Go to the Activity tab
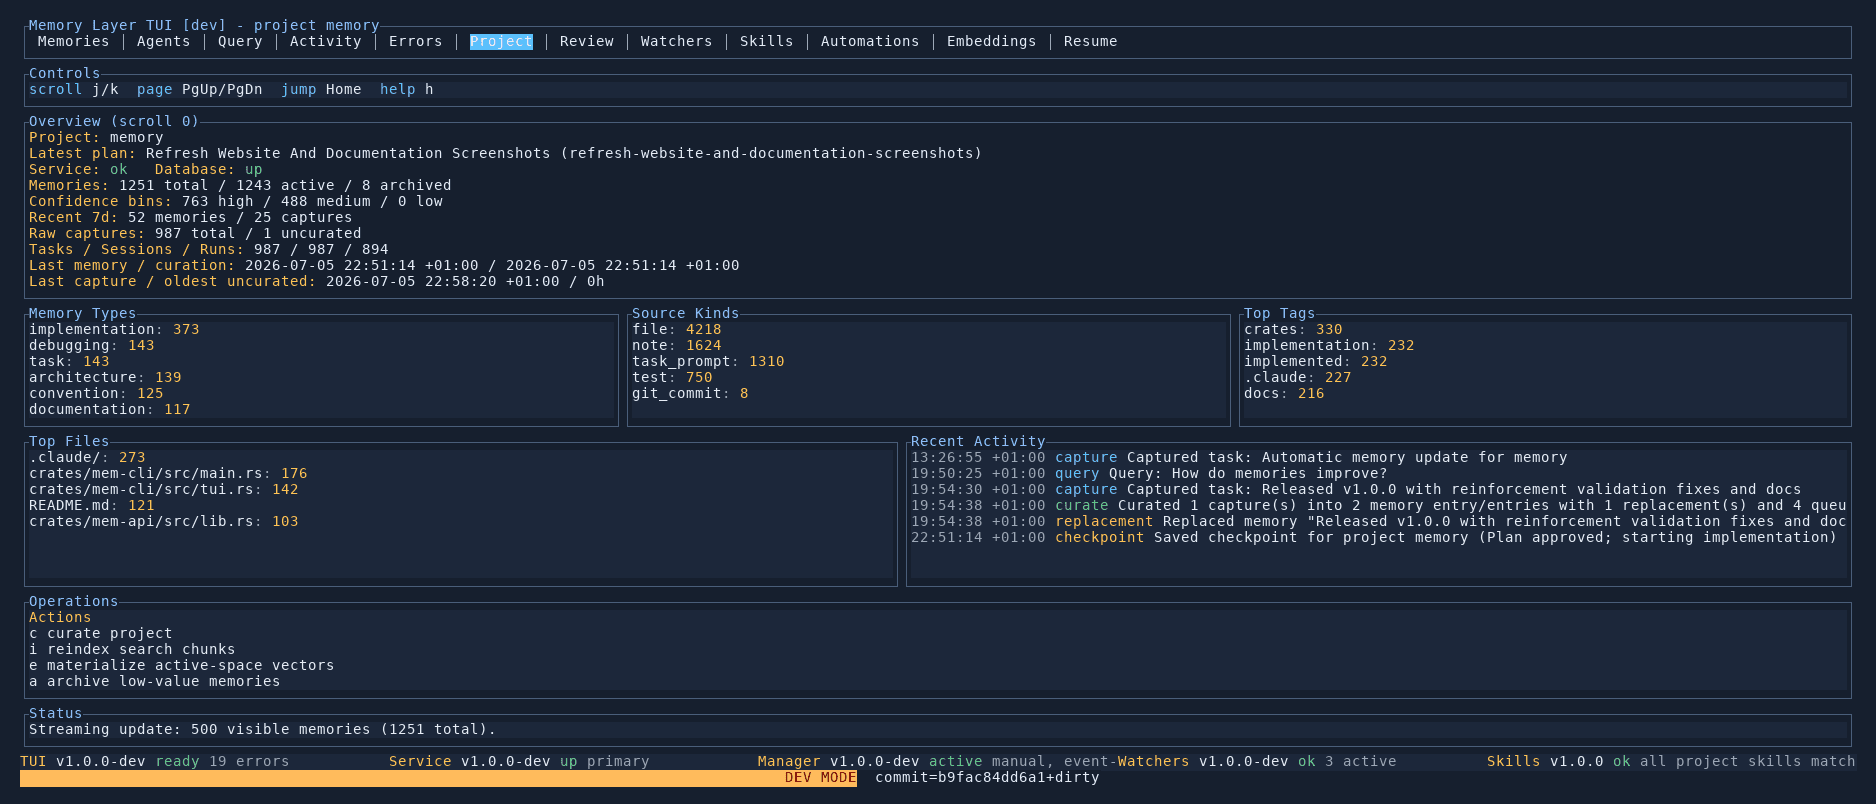 click(325, 41)
